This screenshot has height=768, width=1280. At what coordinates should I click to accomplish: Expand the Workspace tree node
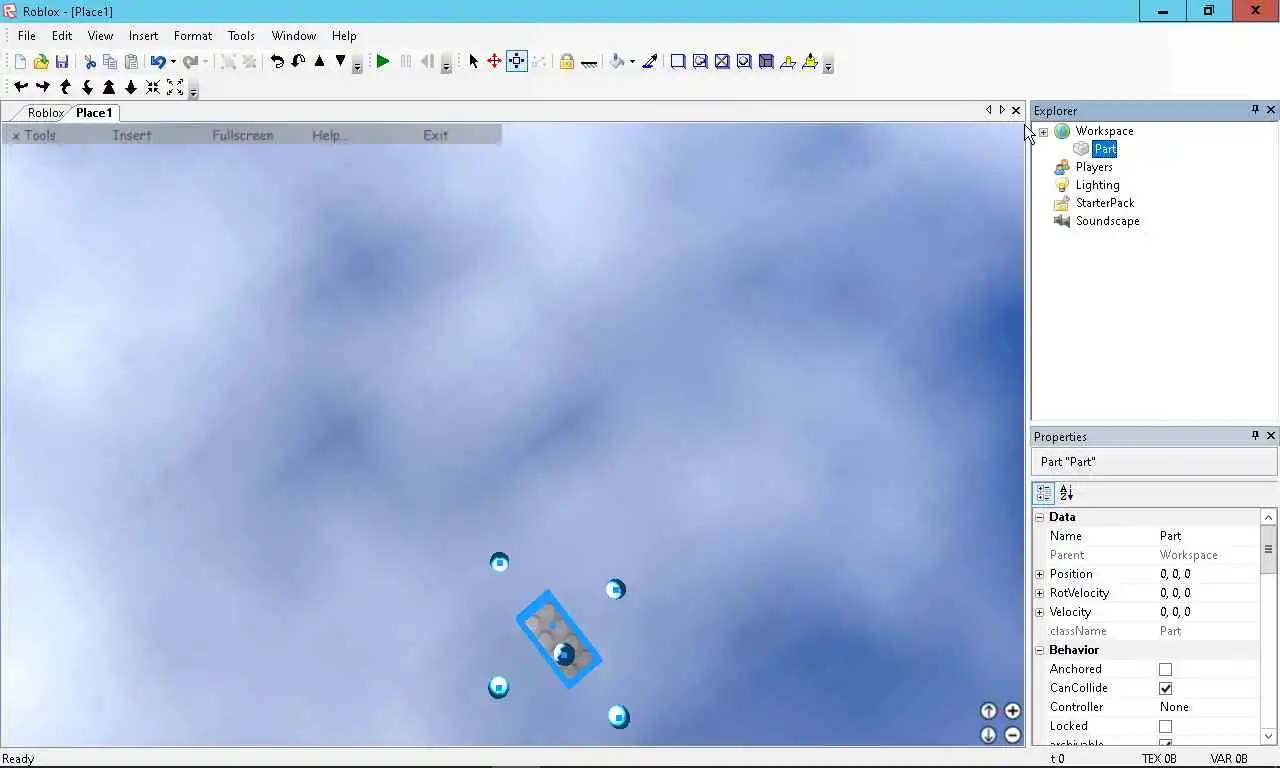[x=1043, y=132]
